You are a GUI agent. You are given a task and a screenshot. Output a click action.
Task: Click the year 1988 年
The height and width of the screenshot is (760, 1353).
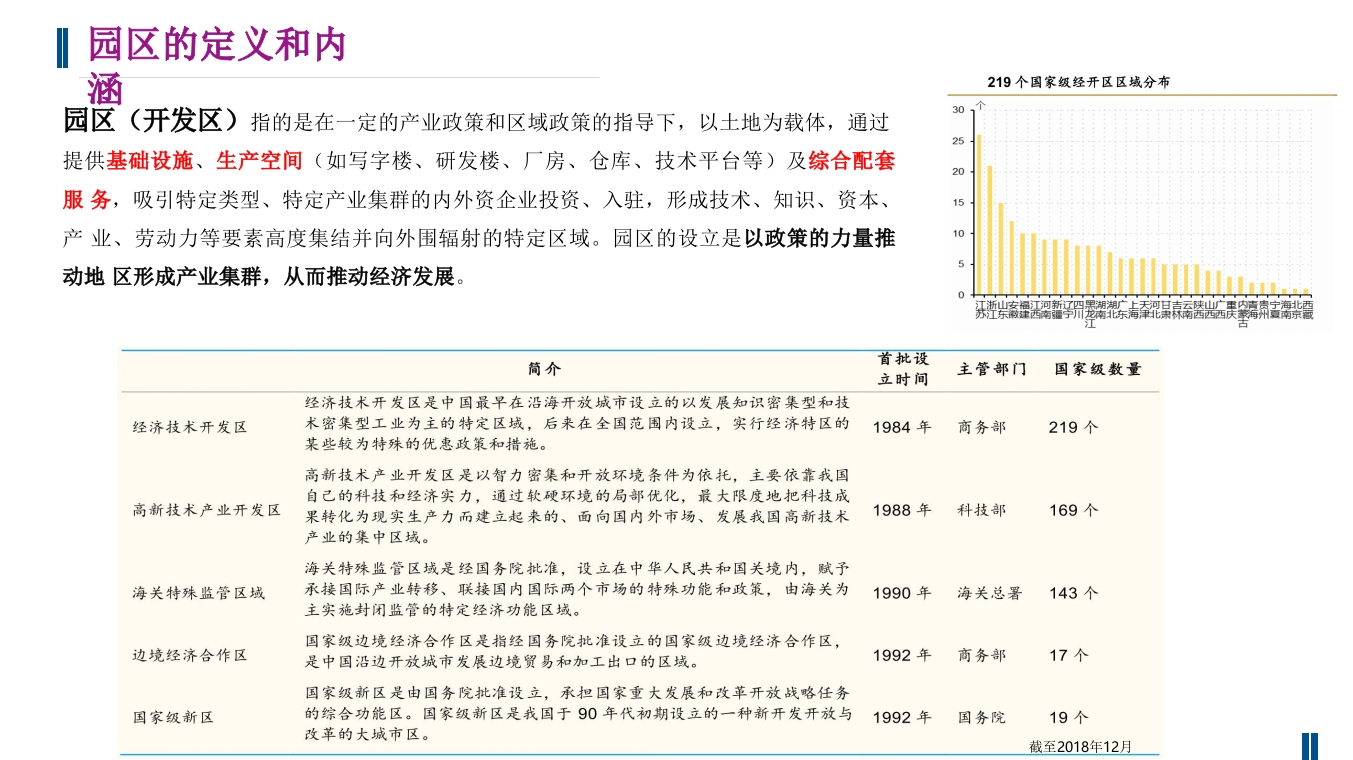click(x=902, y=510)
